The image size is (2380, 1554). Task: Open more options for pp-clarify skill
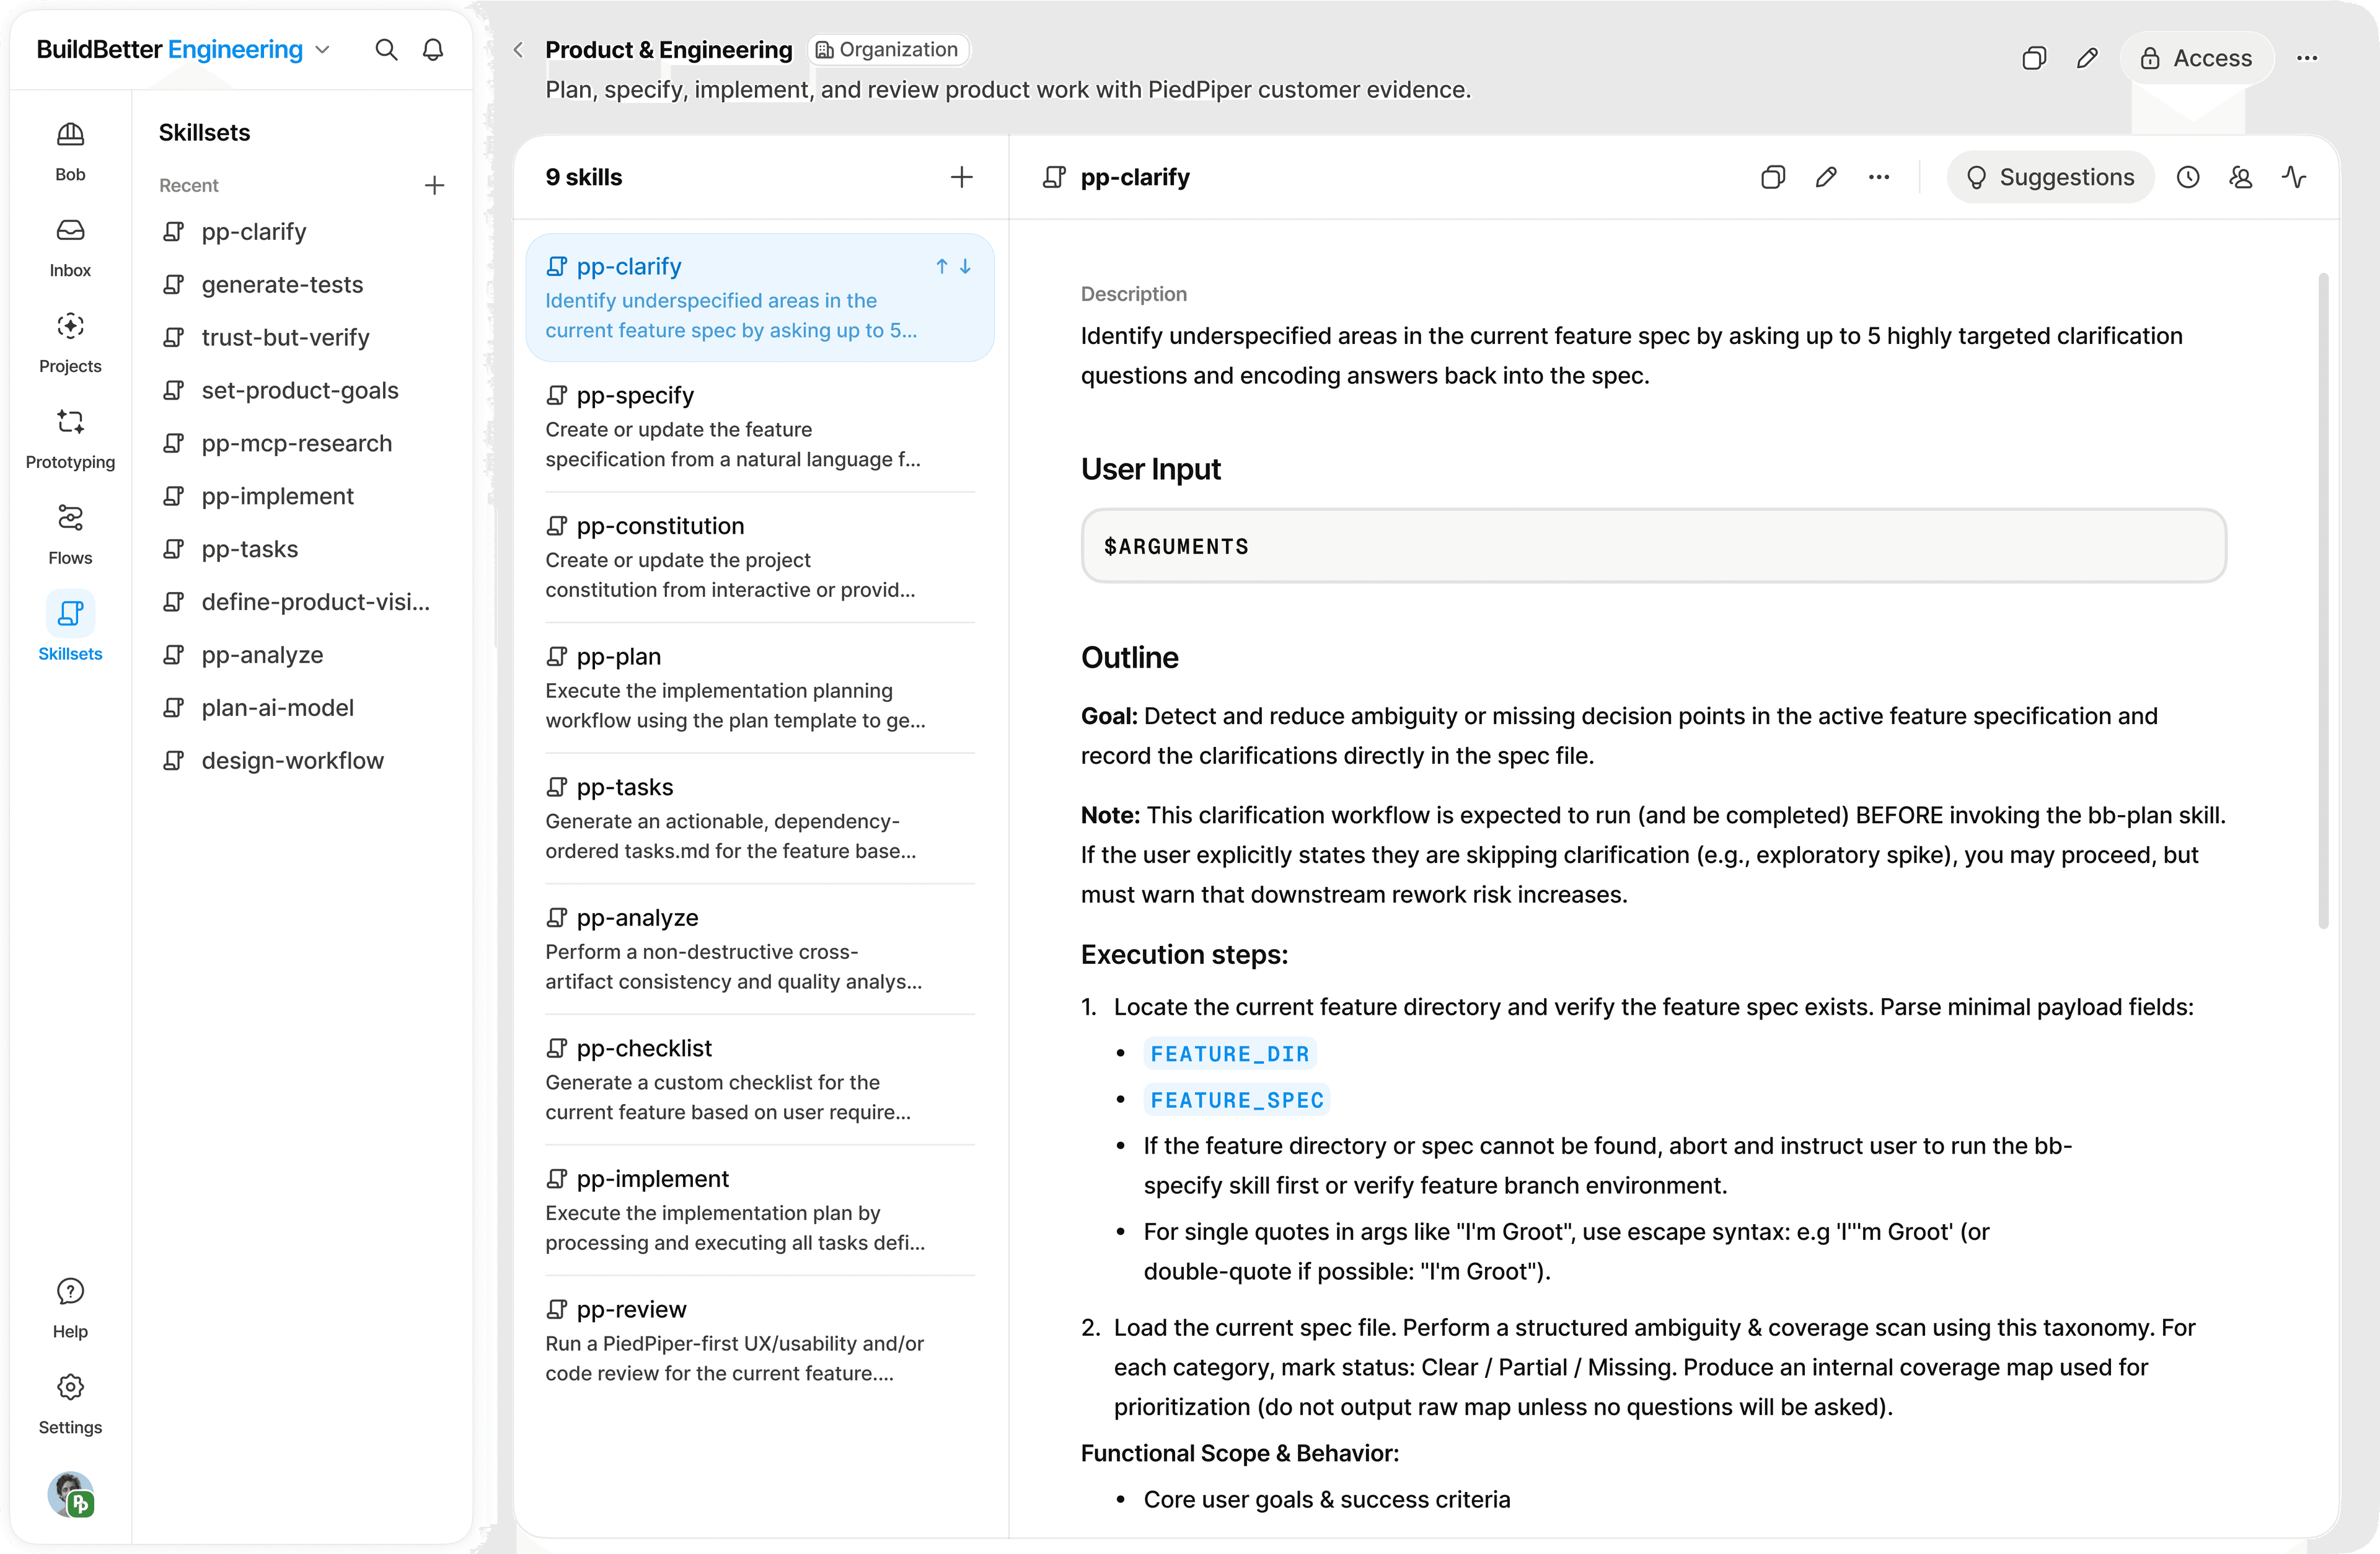1879,177
